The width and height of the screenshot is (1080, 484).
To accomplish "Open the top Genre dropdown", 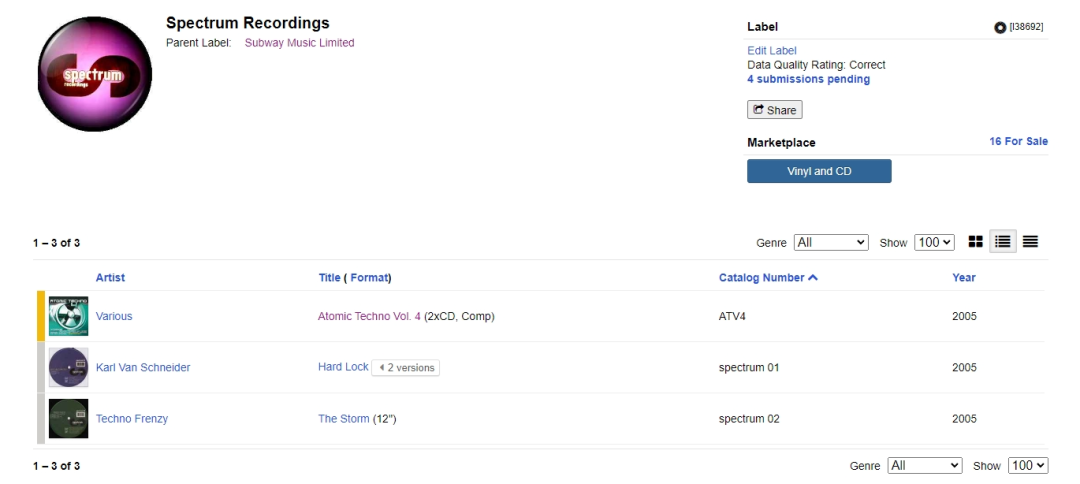I will (x=831, y=242).
